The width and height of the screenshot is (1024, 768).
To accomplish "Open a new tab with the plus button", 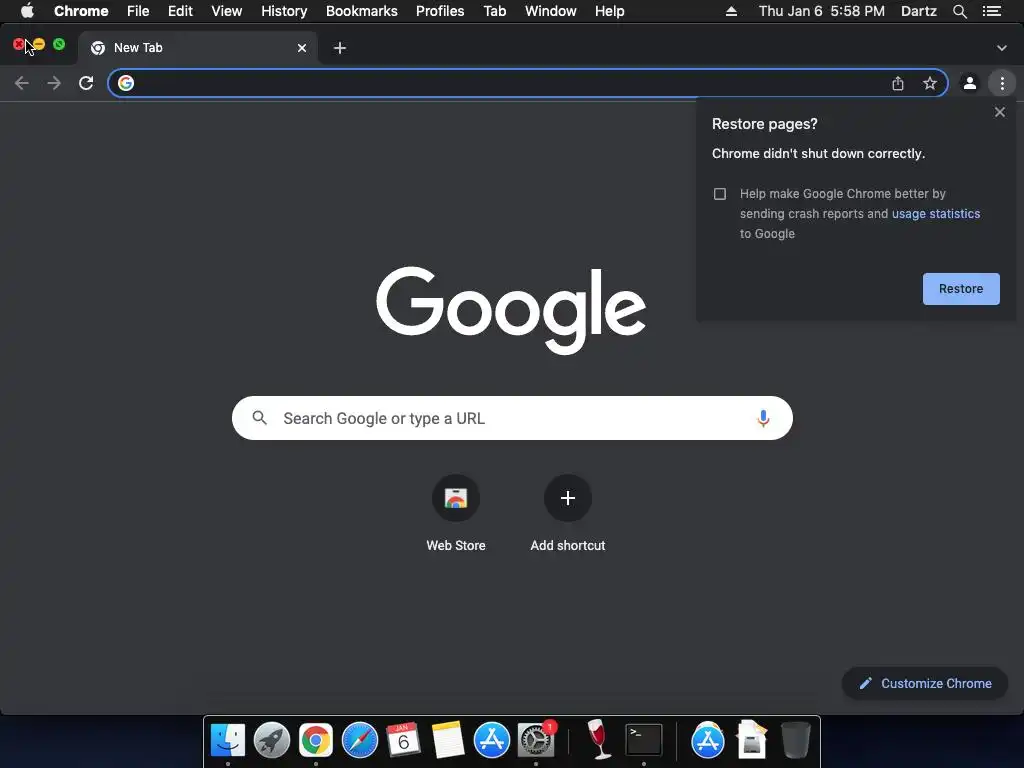I will point(340,48).
